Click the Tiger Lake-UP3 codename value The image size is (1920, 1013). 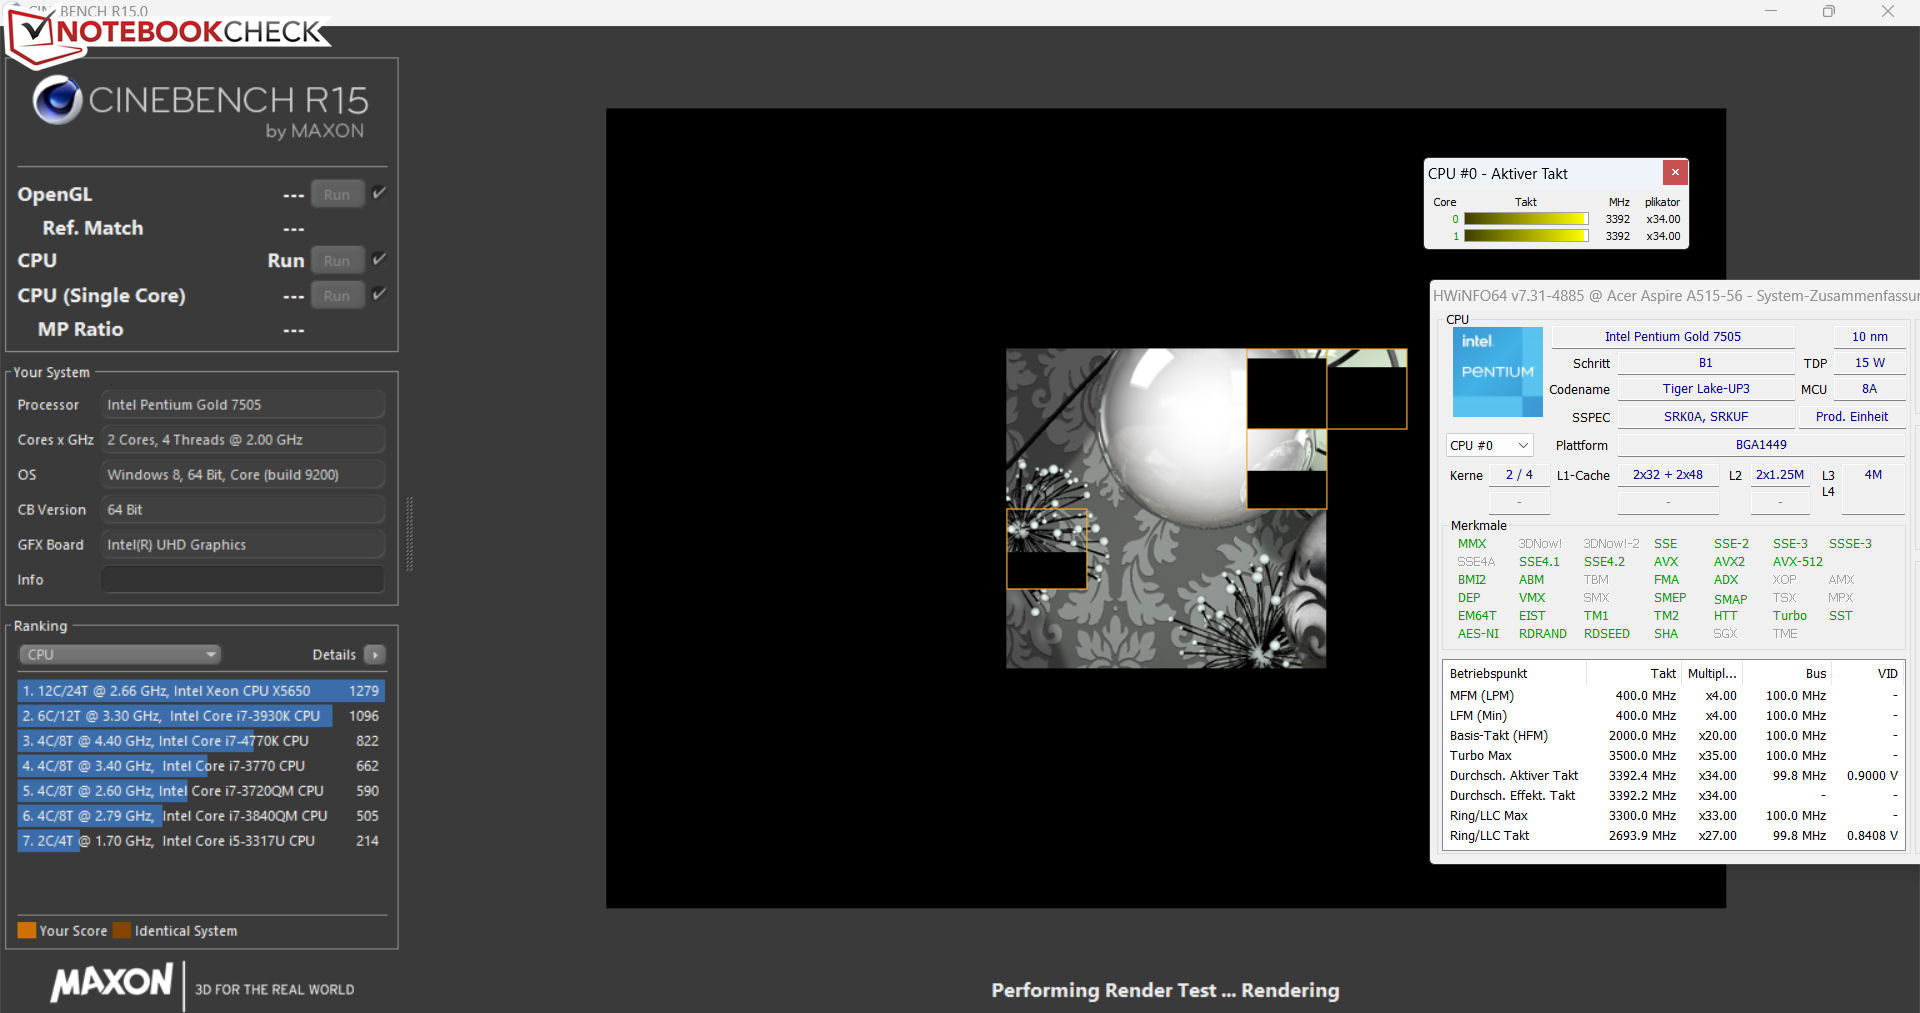[x=1706, y=389]
